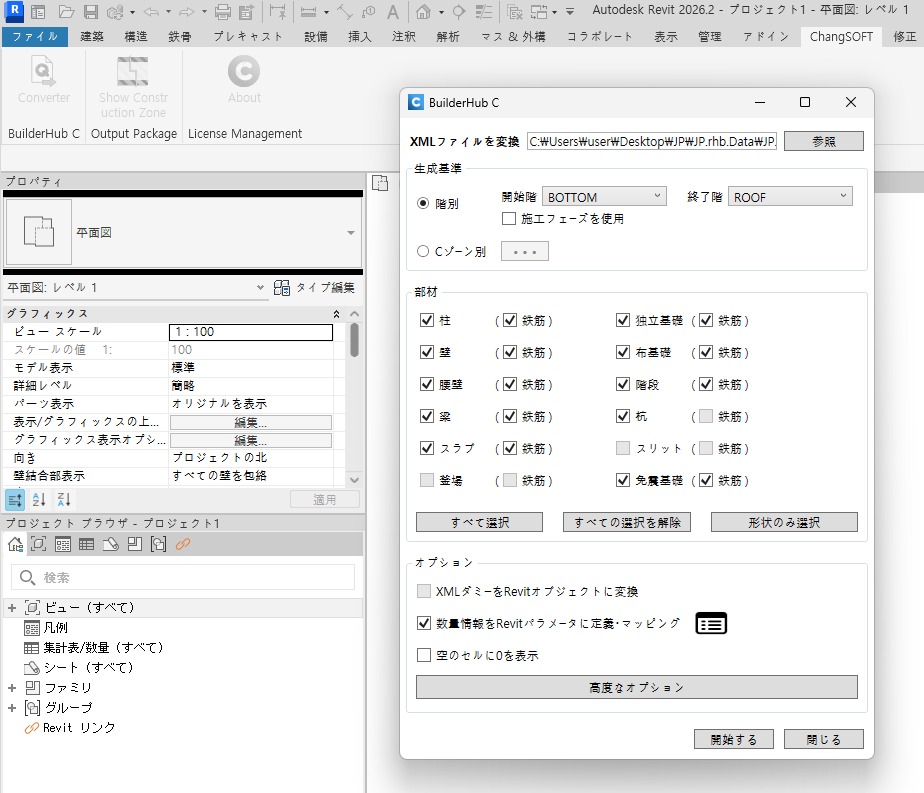This screenshot has height=793, width=924.
Task: Click the Families filter icon in browser toolbar
Action: (x=135, y=544)
